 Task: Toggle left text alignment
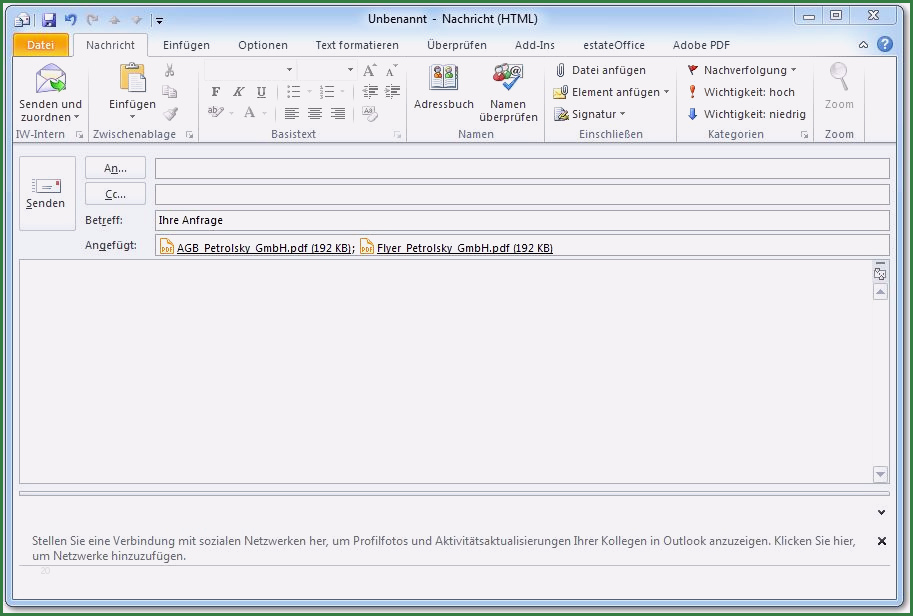coord(292,114)
